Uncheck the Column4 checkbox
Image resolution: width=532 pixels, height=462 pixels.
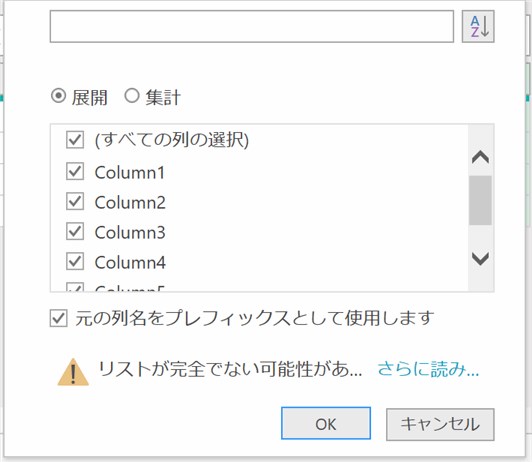75,261
